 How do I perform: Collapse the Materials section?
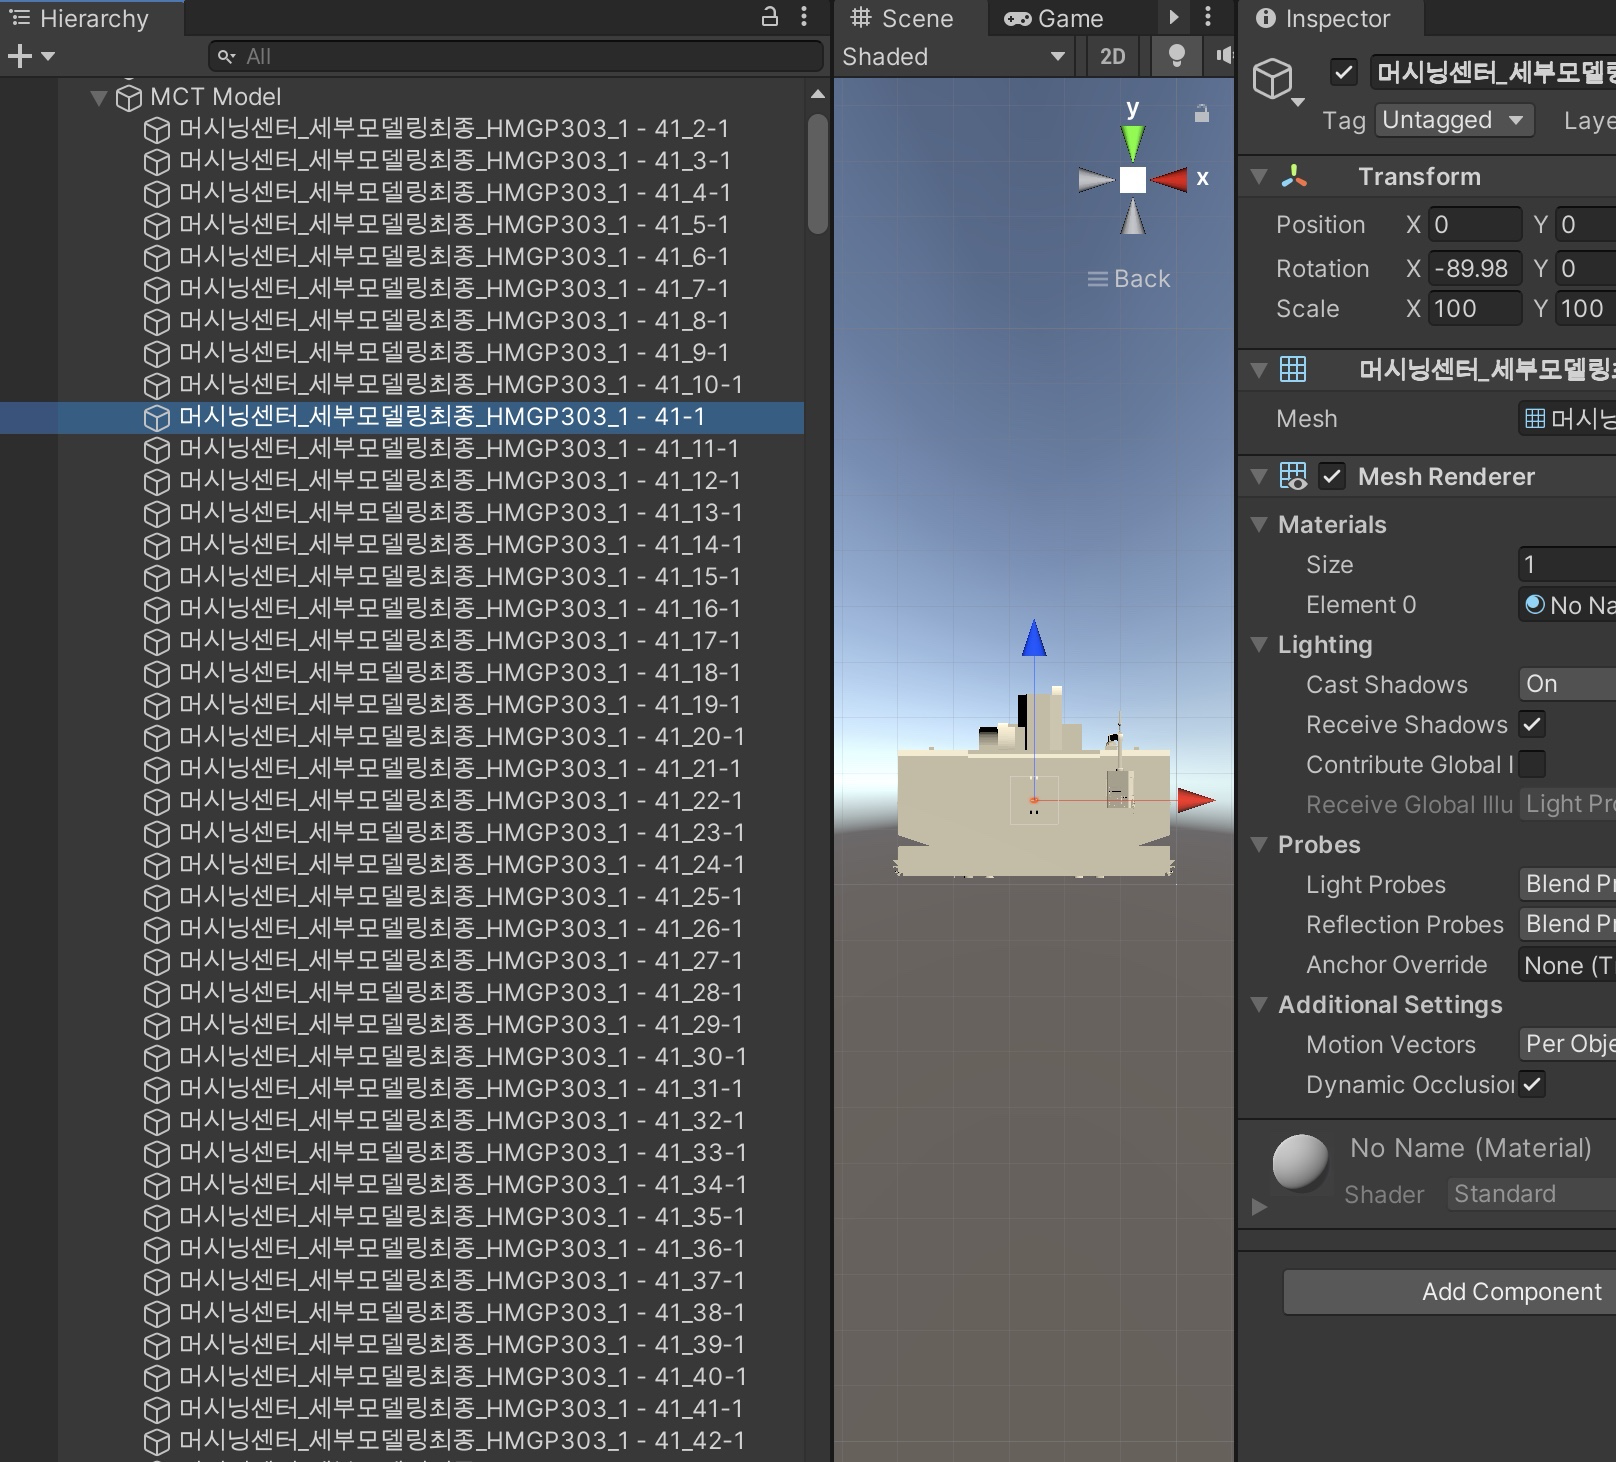pyautogui.click(x=1260, y=524)
